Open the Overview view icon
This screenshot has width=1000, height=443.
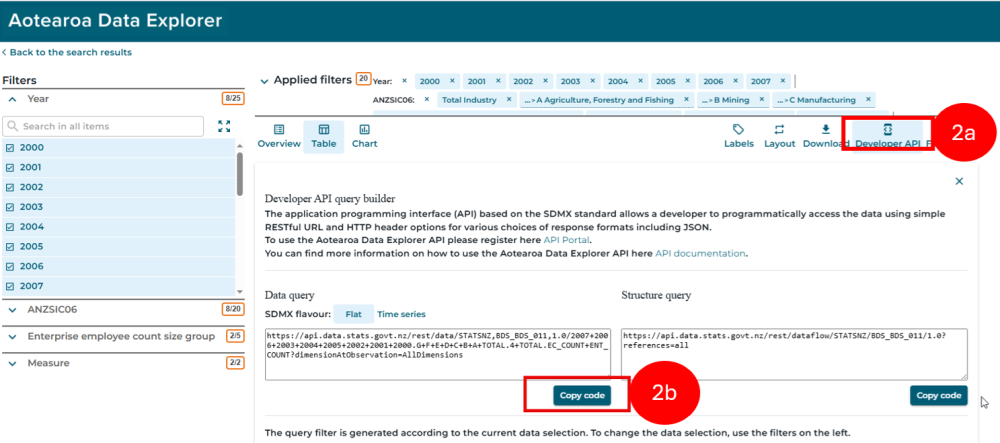click(279, 129)
